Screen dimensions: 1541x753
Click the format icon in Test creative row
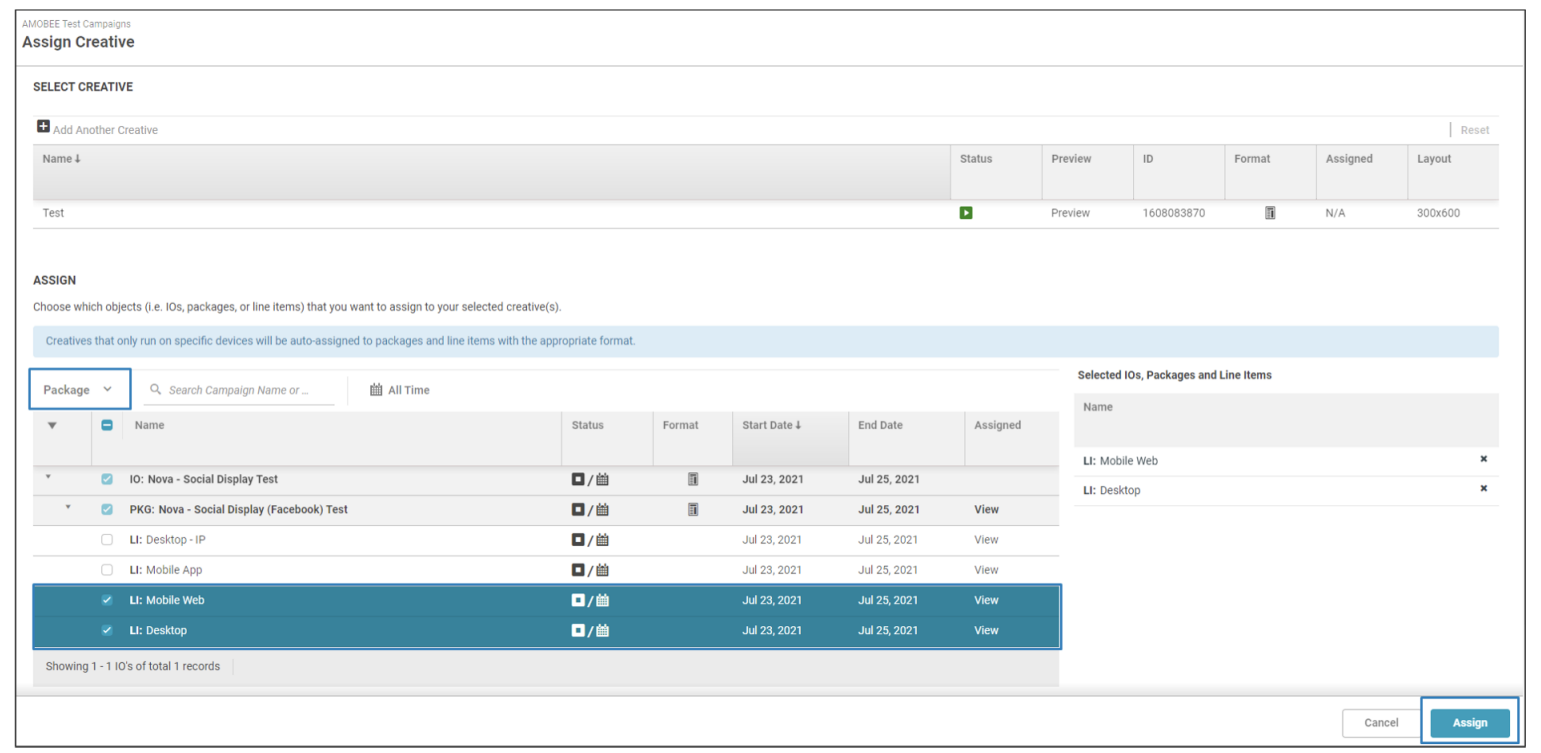pos(1269,213)
